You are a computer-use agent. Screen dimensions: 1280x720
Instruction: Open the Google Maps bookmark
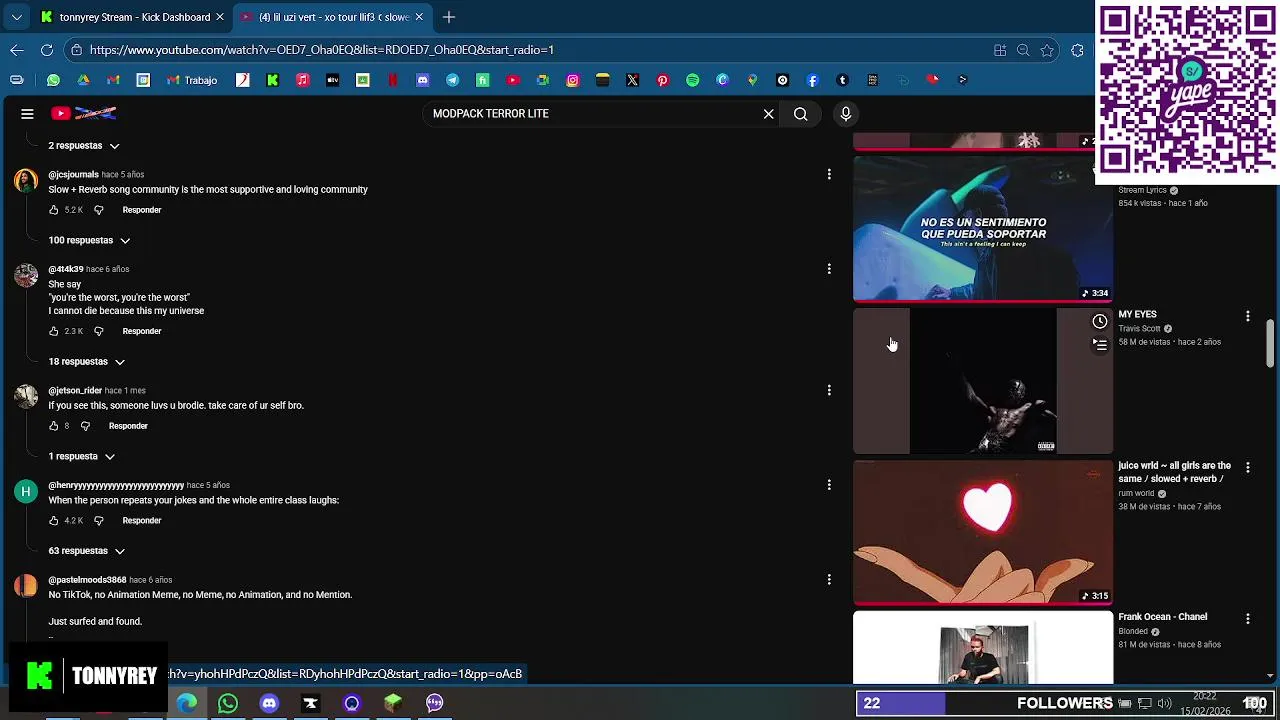(753, 80)
